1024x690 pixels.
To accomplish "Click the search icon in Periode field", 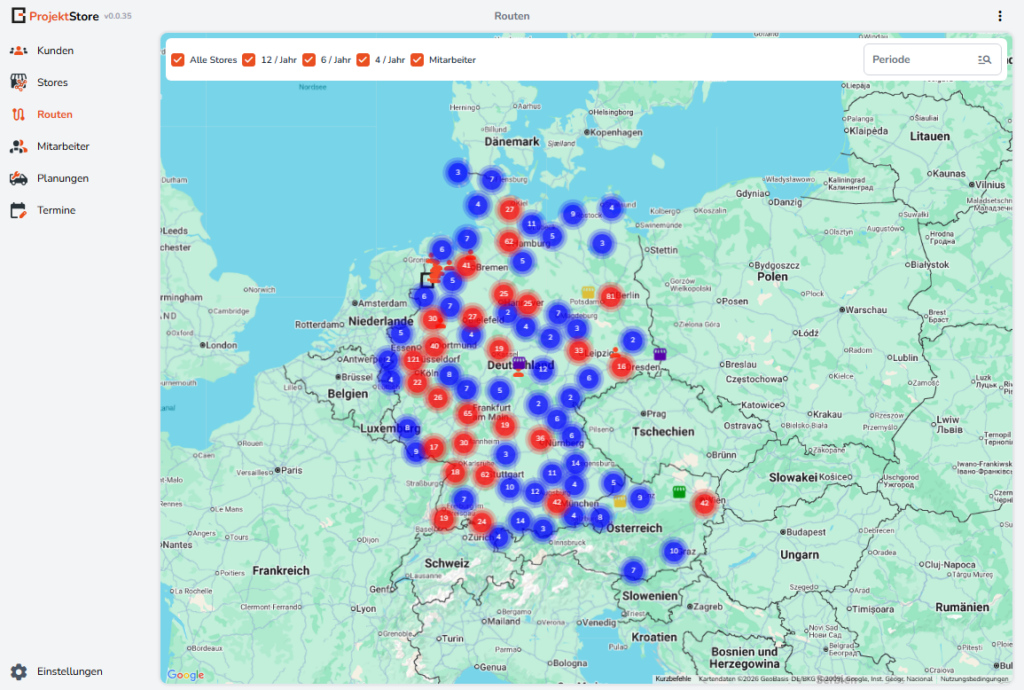I will [984, 60].
